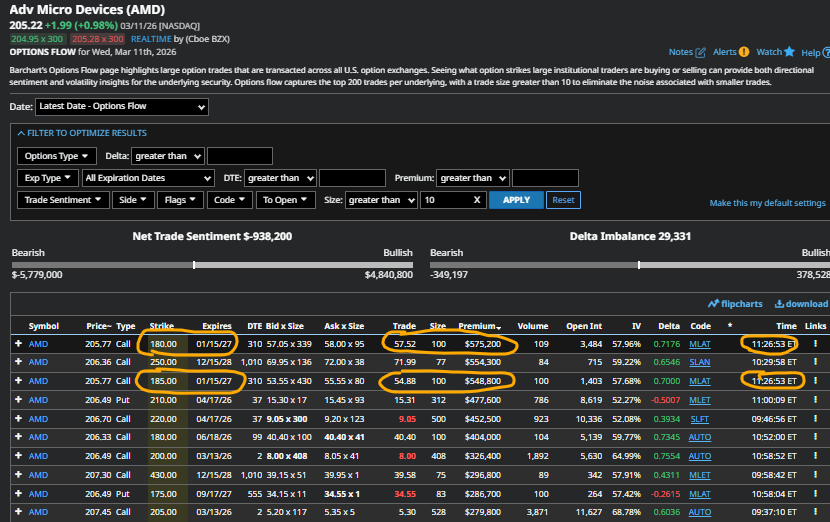Add to Watchlist via star icon
The width and height of the screenshot is (830, 522).
tap(789, 52)
